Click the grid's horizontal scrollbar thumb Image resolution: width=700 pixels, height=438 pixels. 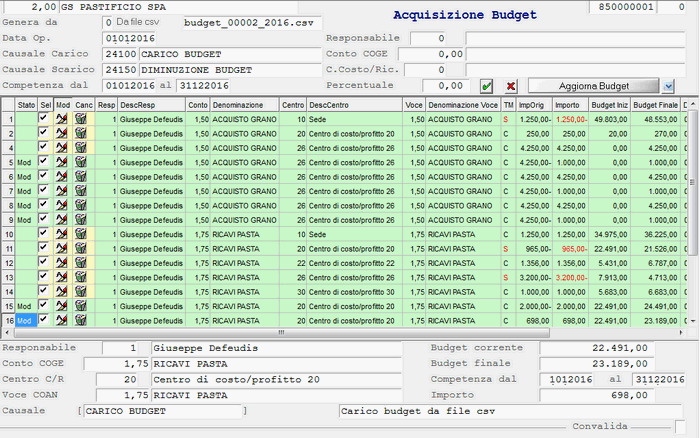point(282,333)
